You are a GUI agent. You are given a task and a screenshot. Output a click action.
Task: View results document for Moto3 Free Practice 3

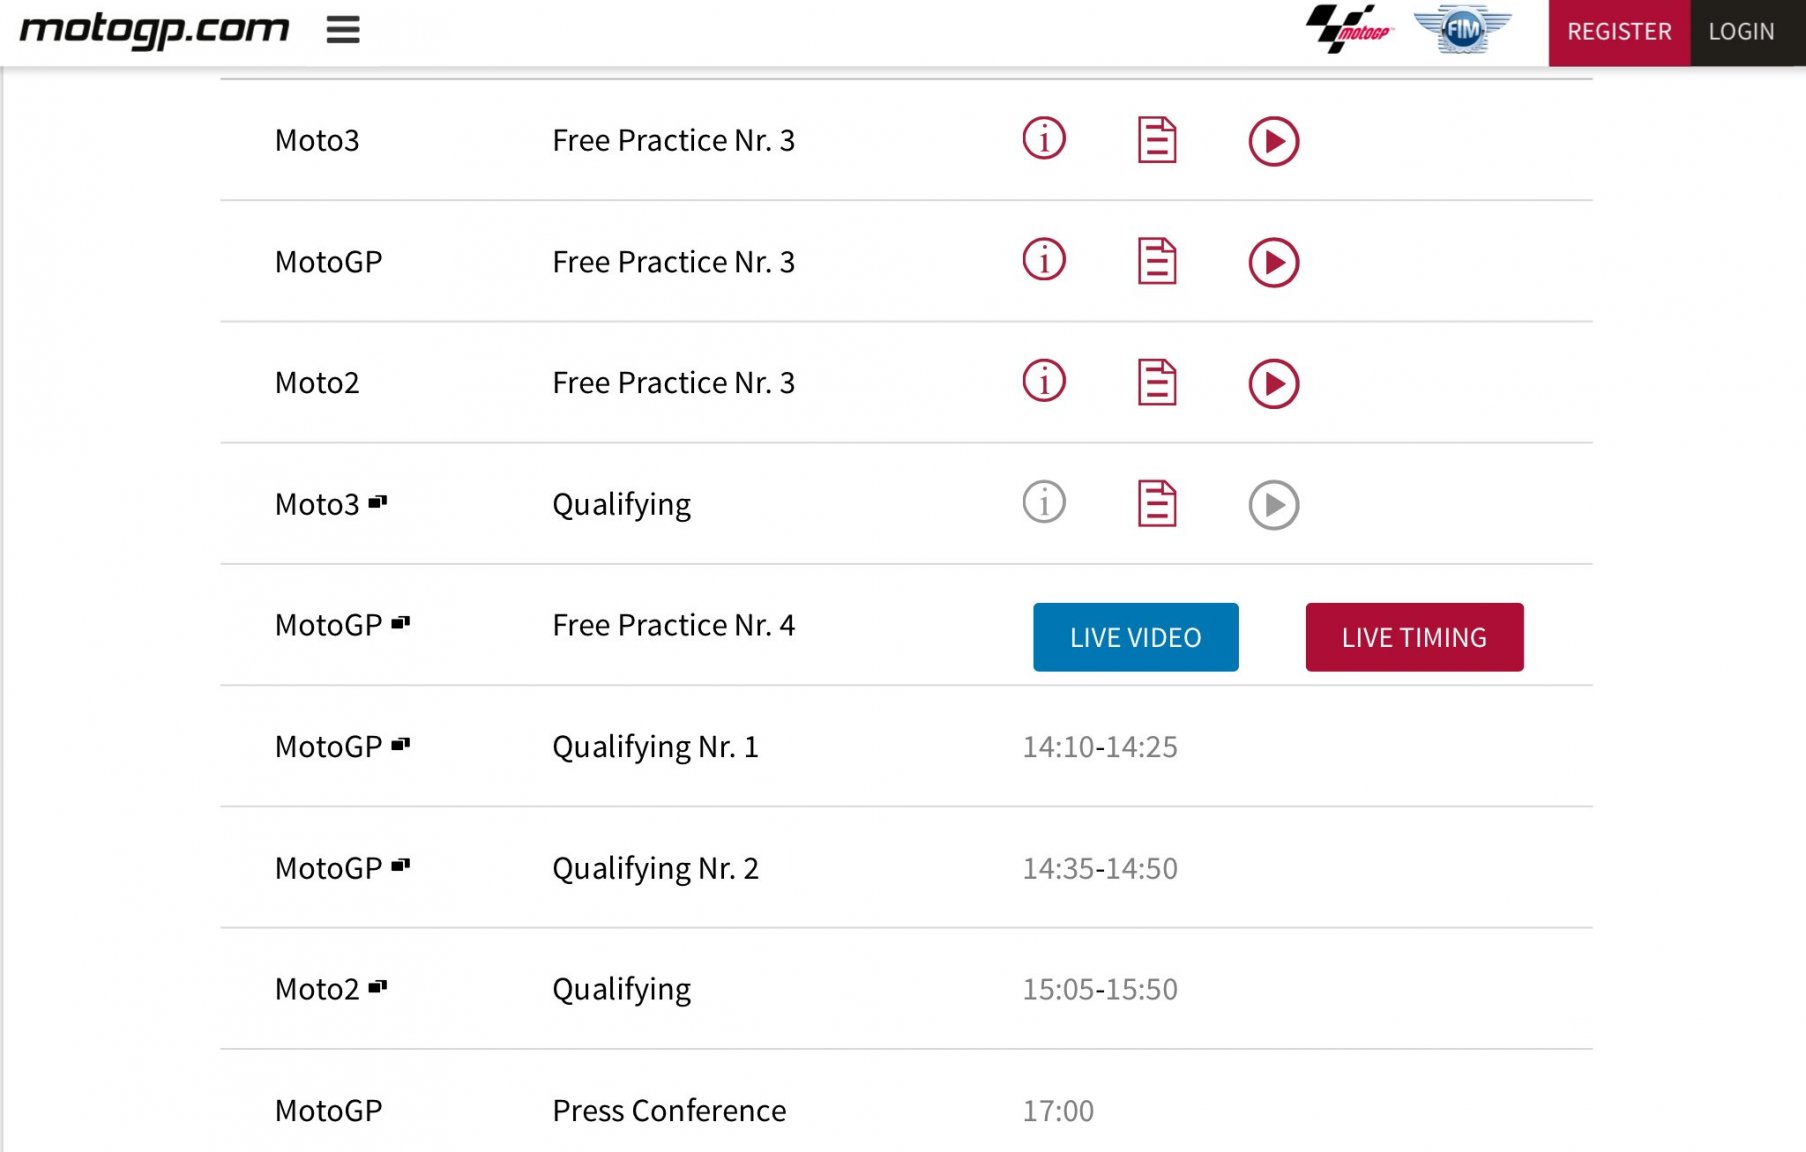pyautogui.click(x=1157, y=139)
